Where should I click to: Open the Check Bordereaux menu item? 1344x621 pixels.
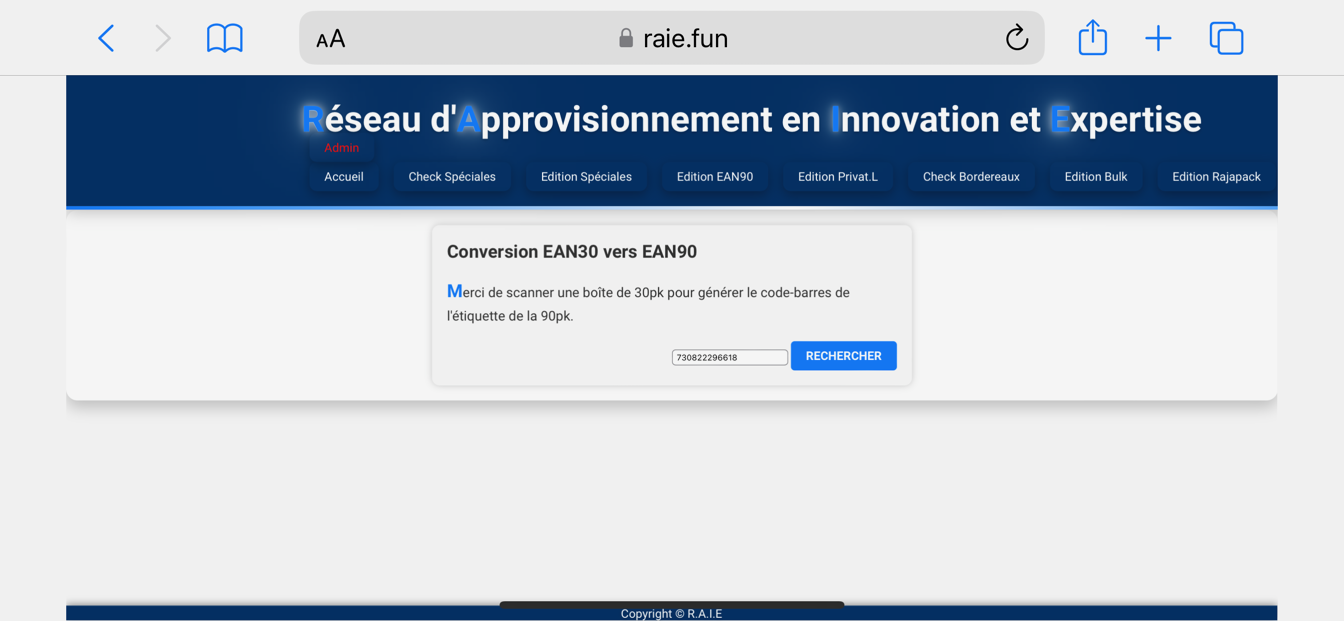click(x=971, y=177)
